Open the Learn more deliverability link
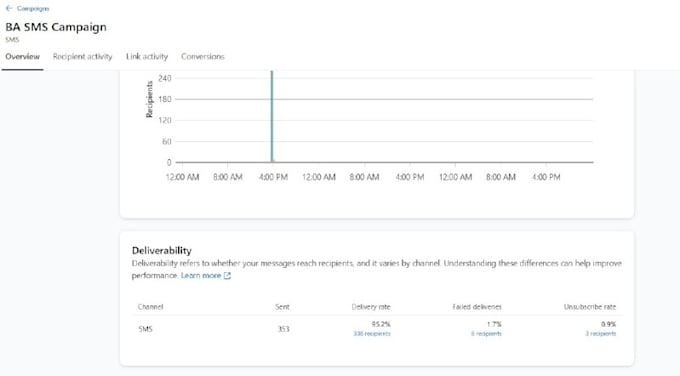 pyautogui.click(x=201, y=275)
